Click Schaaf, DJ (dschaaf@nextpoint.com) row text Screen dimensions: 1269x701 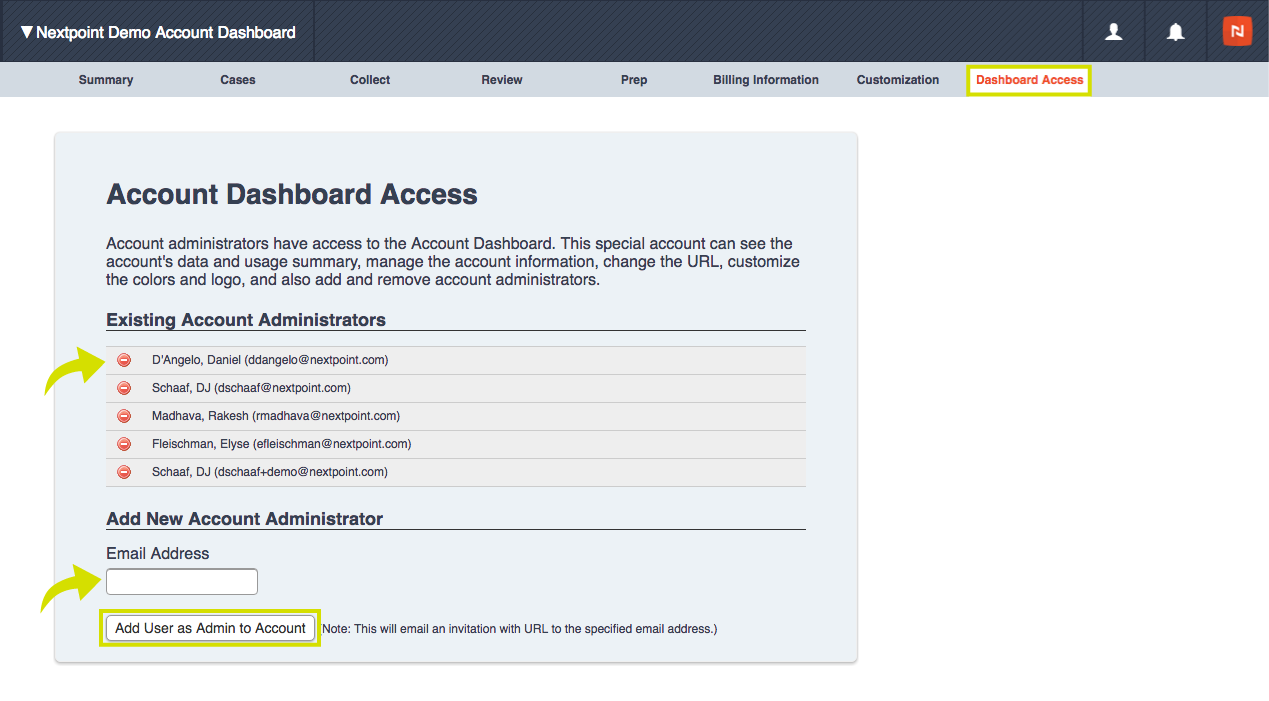click(251, 388)
